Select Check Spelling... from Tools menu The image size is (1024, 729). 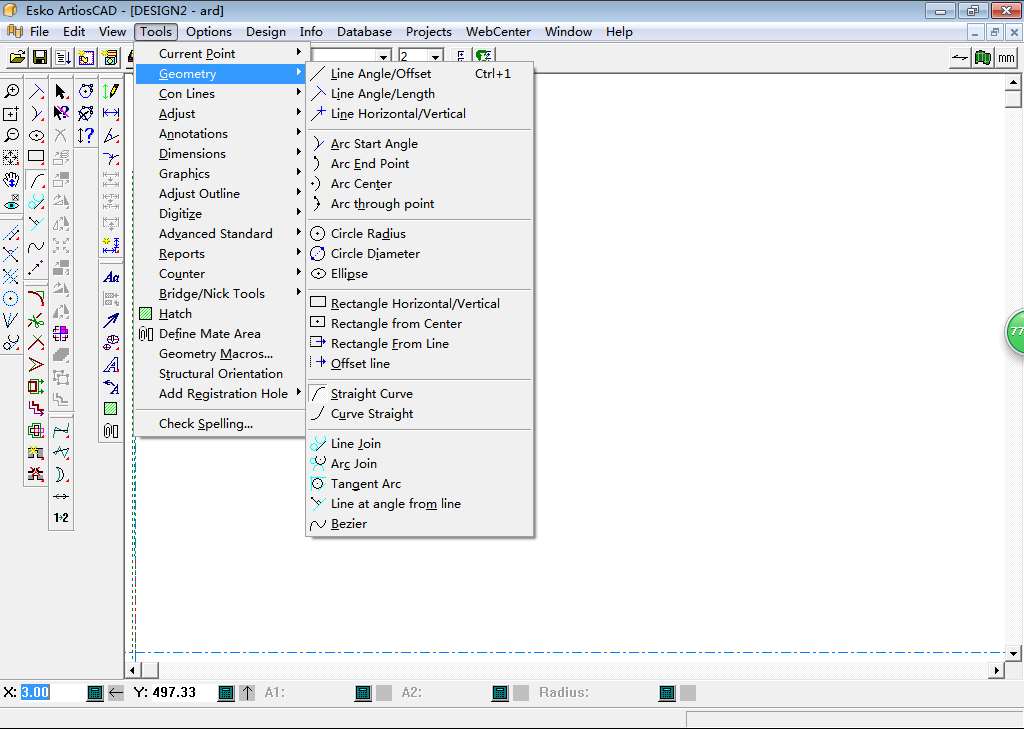click(x=206, y=424)
